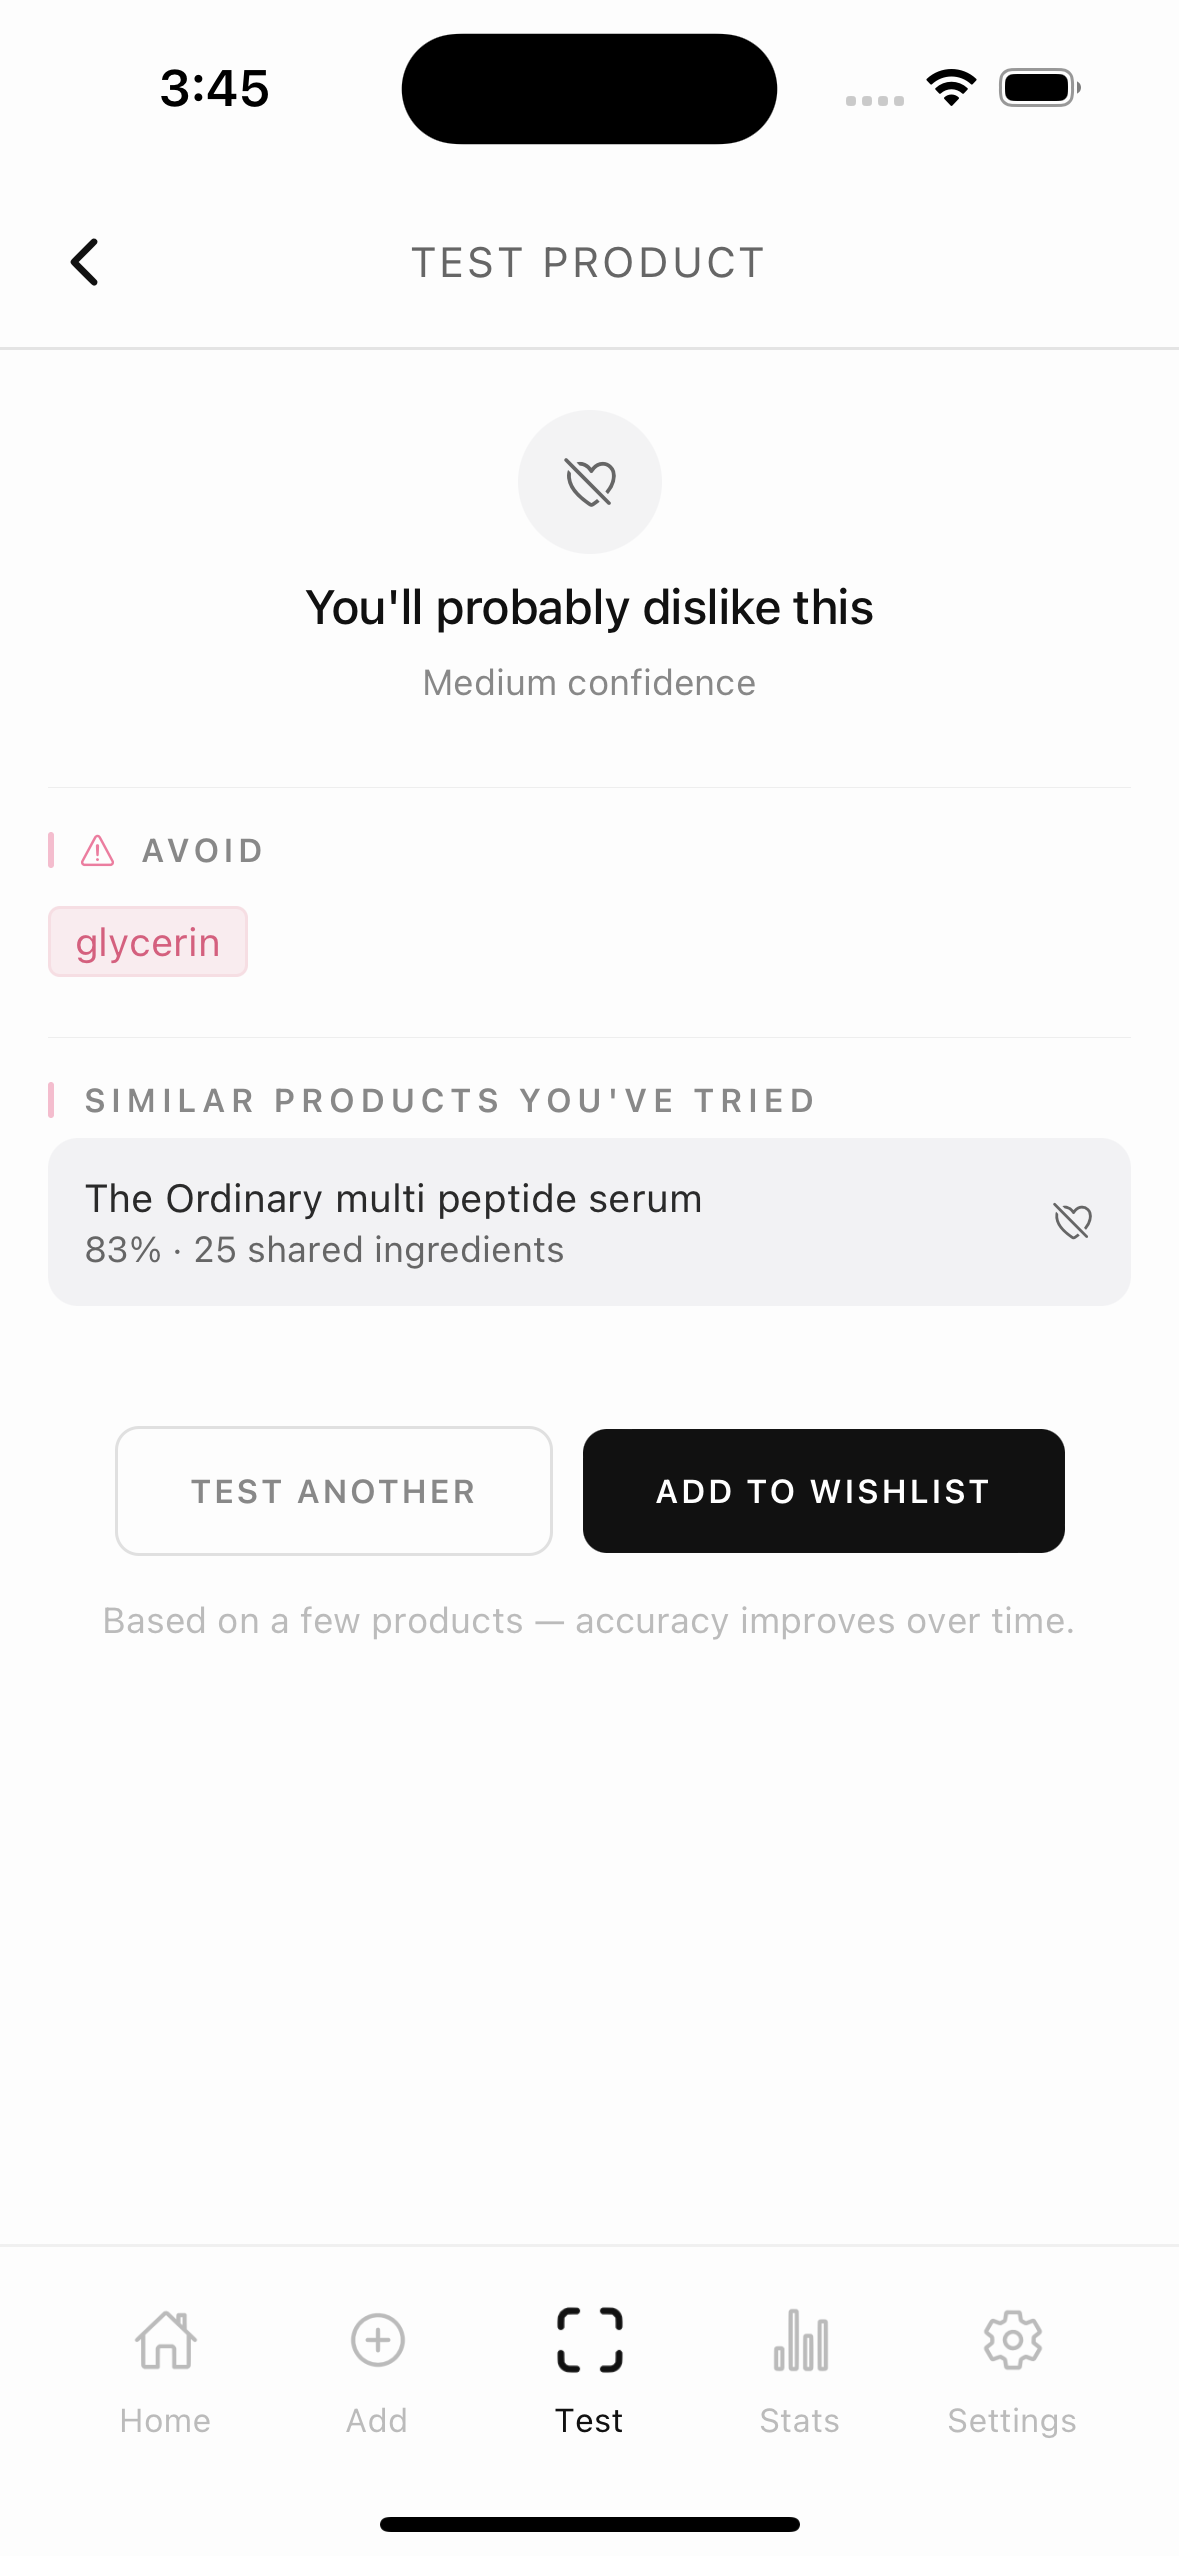Tap the home indicator bar
Screen dimensions: 1179x2556
coord(590,2524)
